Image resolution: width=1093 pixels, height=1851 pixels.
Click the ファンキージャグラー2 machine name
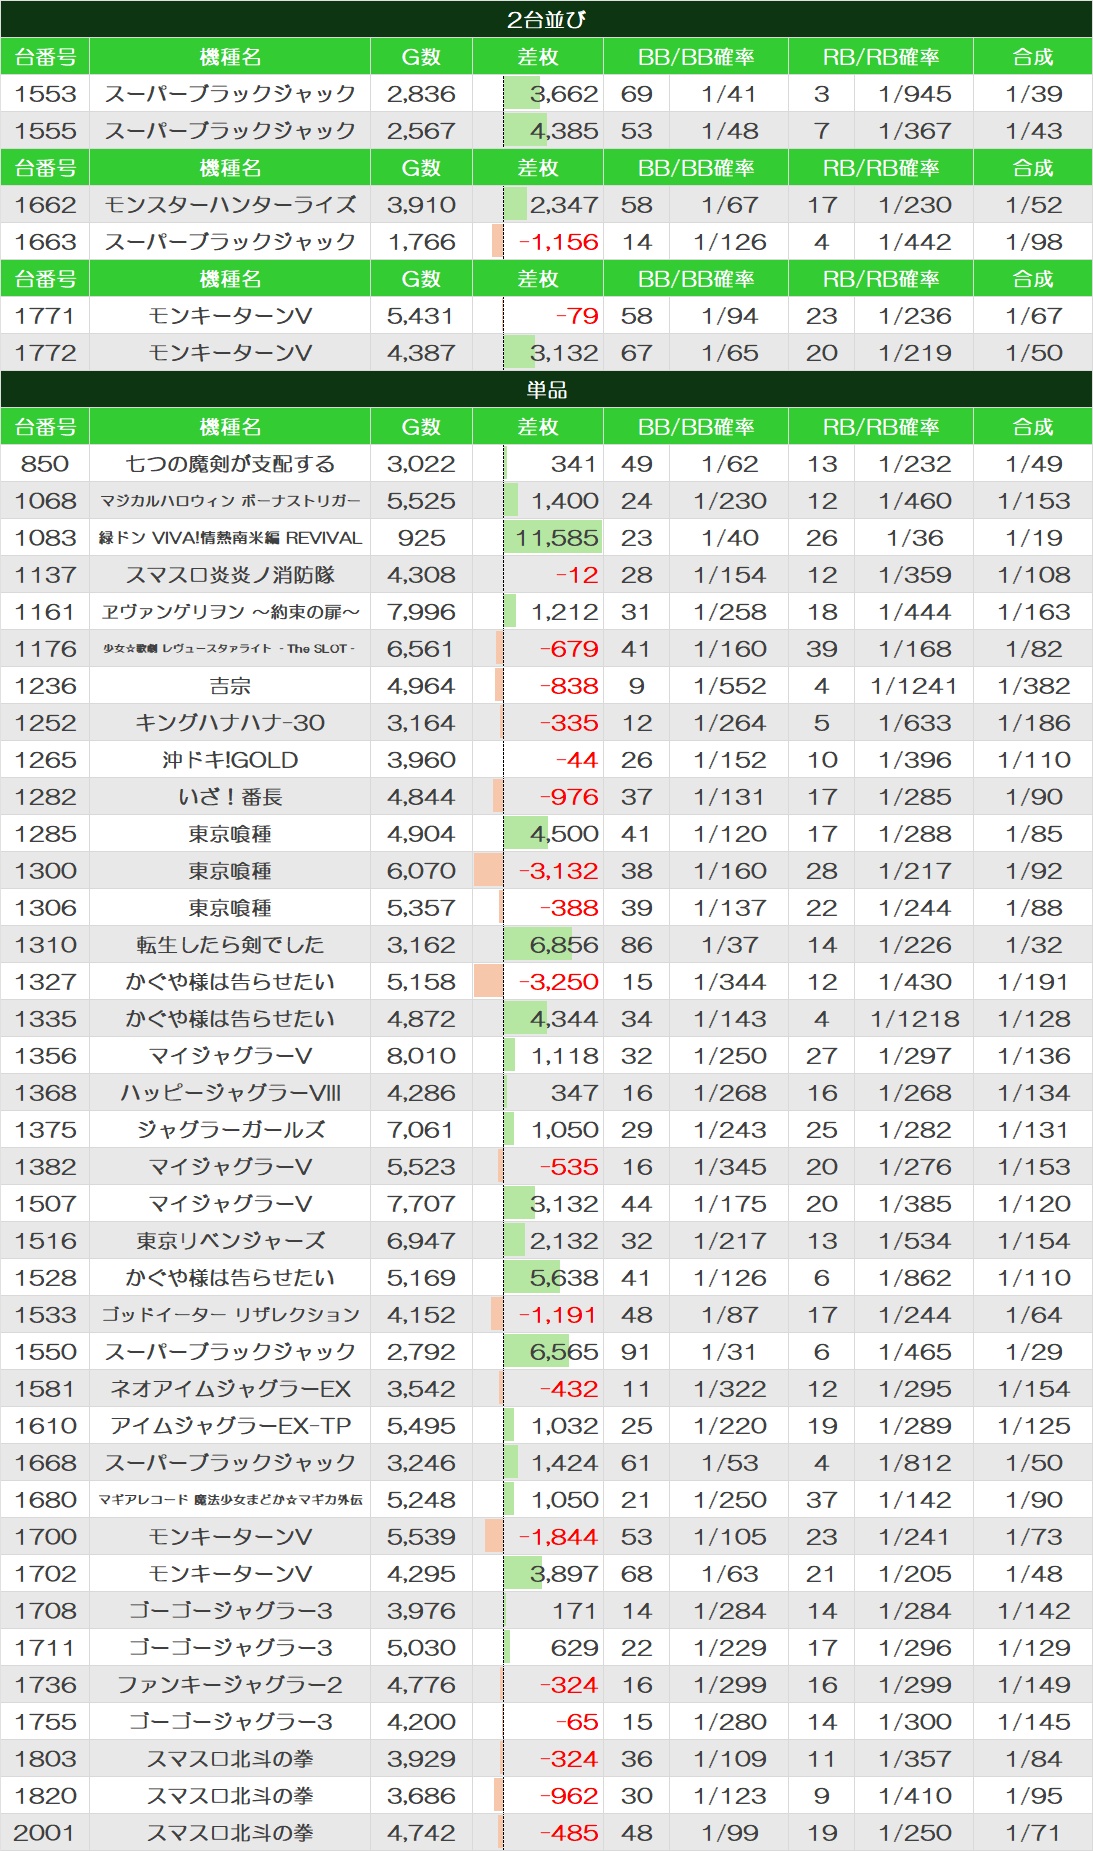point(230,1685)
